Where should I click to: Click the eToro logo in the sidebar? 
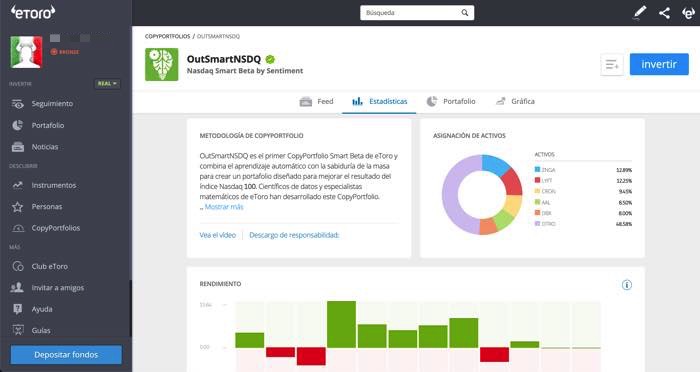click(33, 12)
